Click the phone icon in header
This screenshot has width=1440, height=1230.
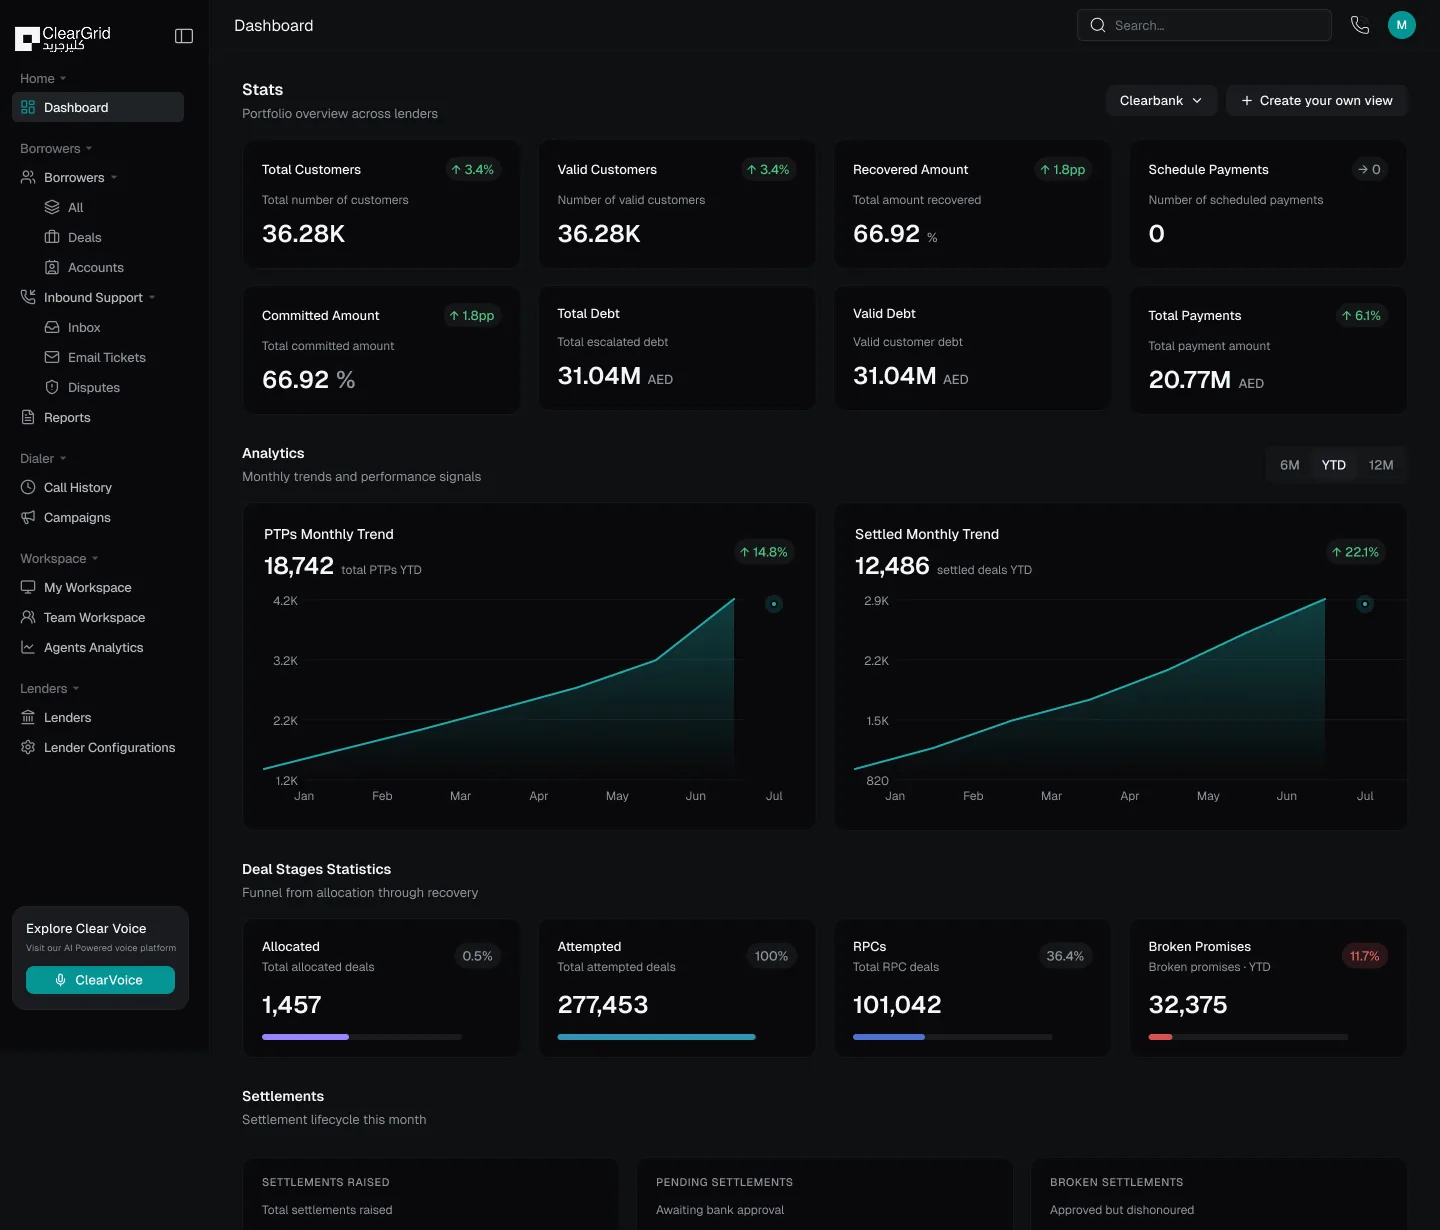point(1360,25)
